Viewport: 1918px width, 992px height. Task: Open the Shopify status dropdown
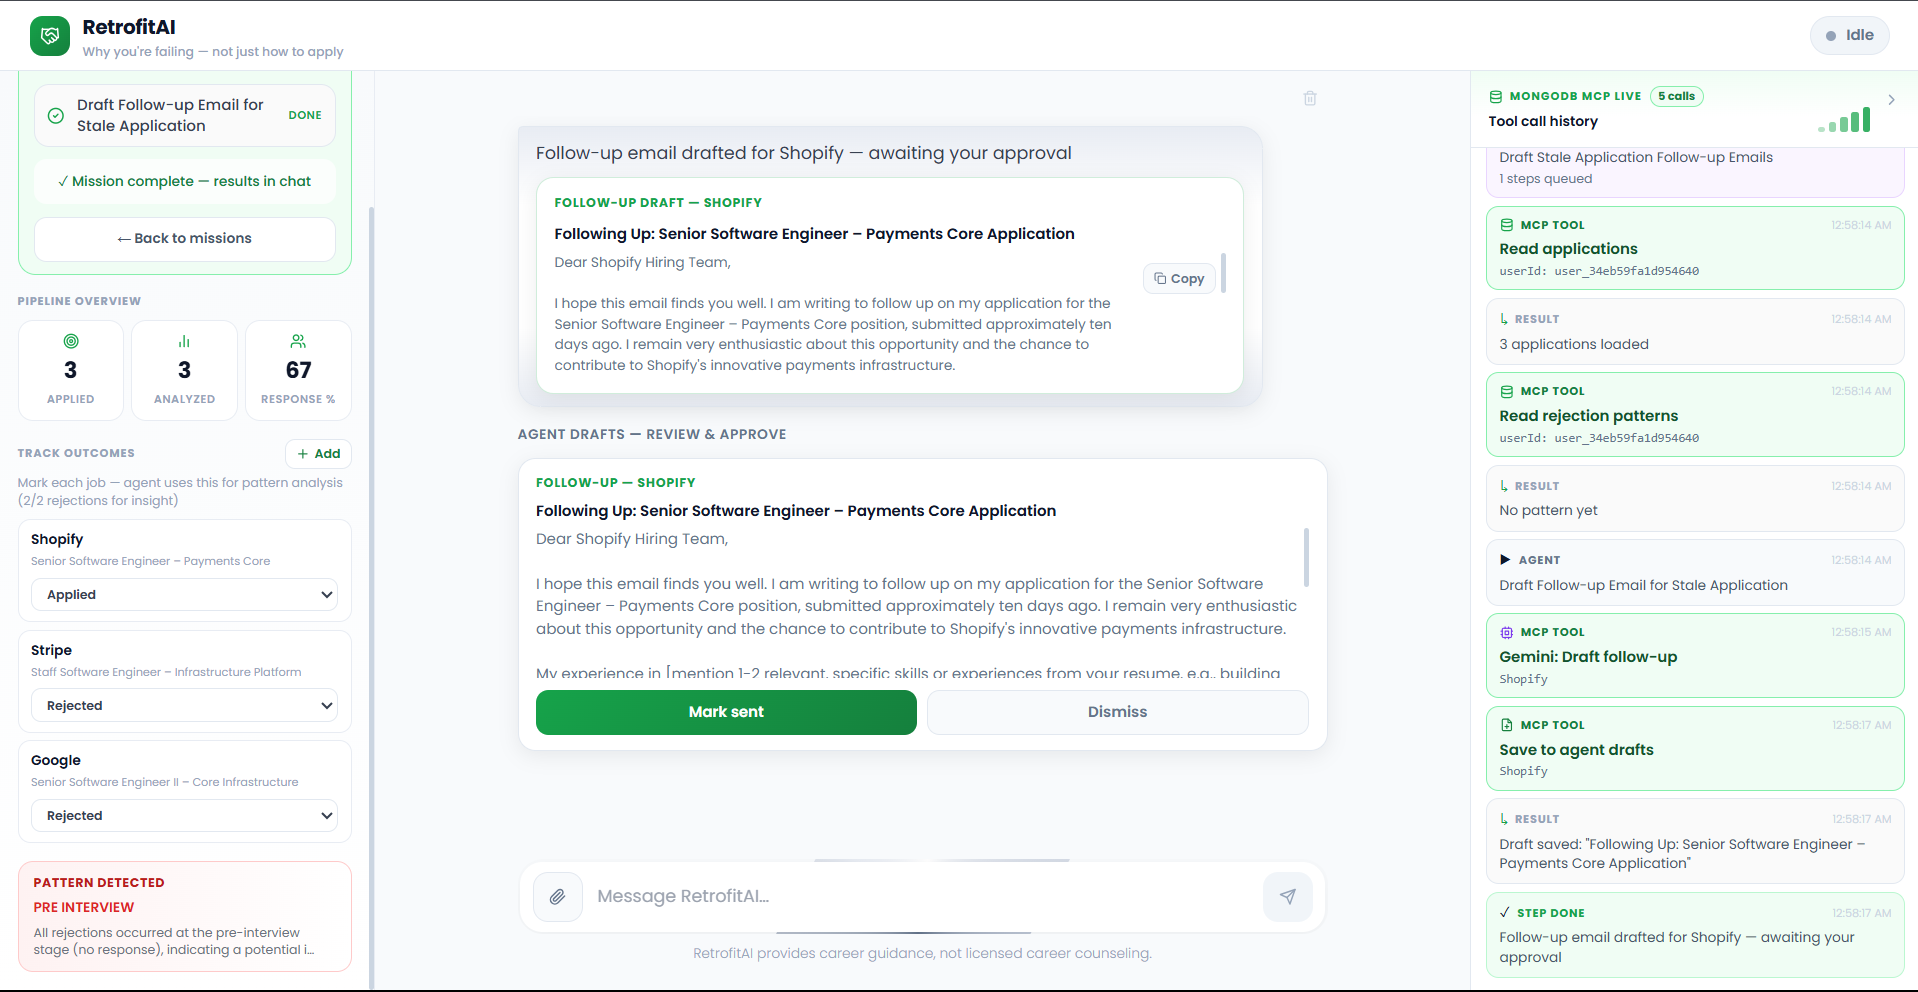click(185, 594)
